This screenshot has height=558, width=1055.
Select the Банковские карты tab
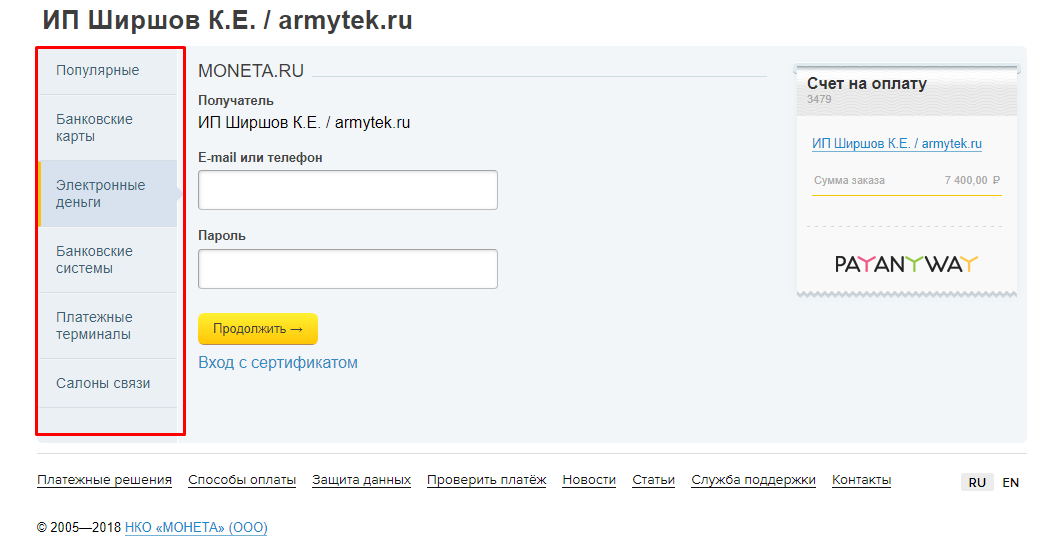pos(108,128)
